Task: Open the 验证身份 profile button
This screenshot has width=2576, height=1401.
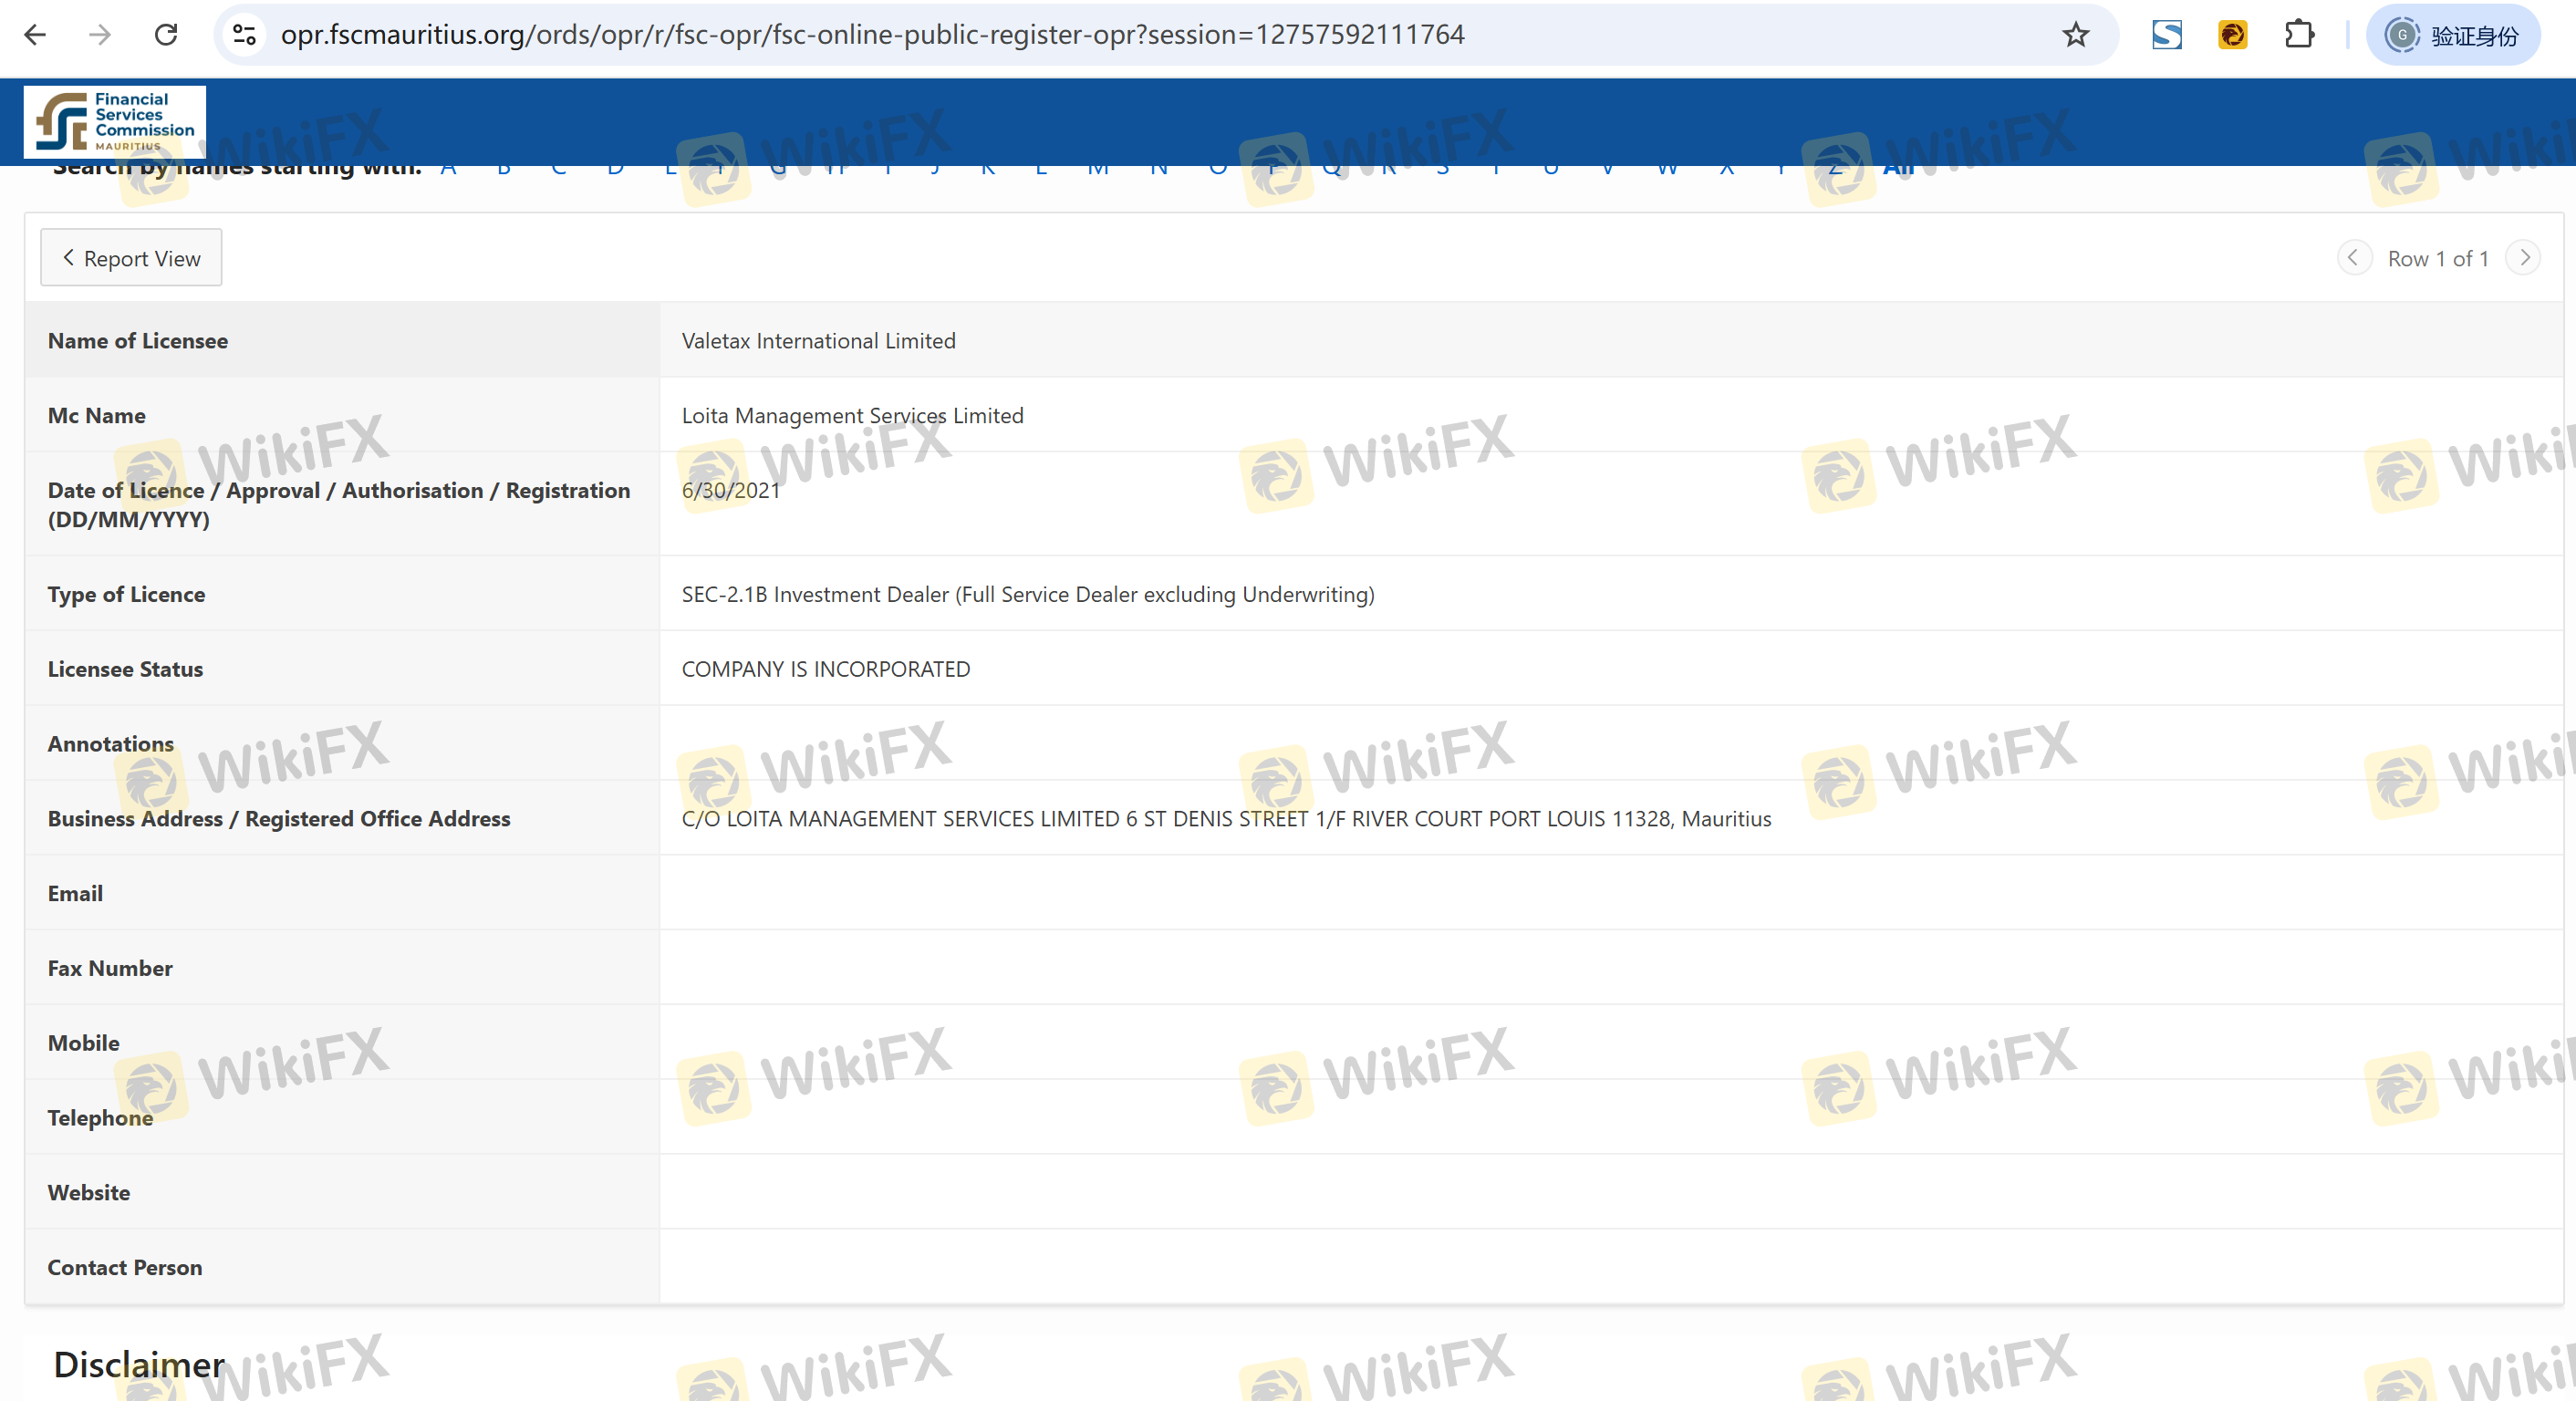Action: (2454, 35)
